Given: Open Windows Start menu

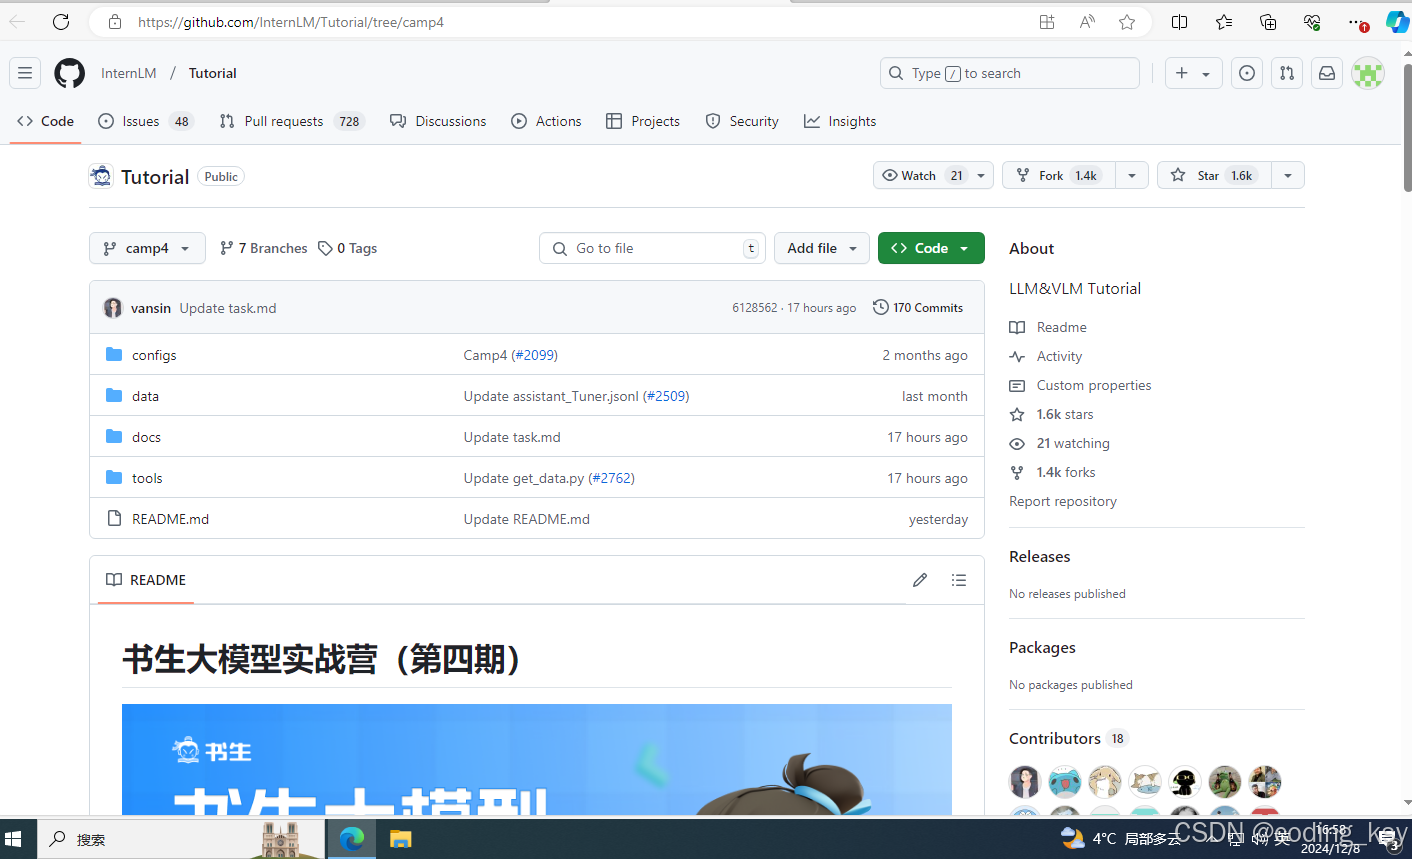Looking at the screenshot, I should pyautogui.click(x=13, y=839).
